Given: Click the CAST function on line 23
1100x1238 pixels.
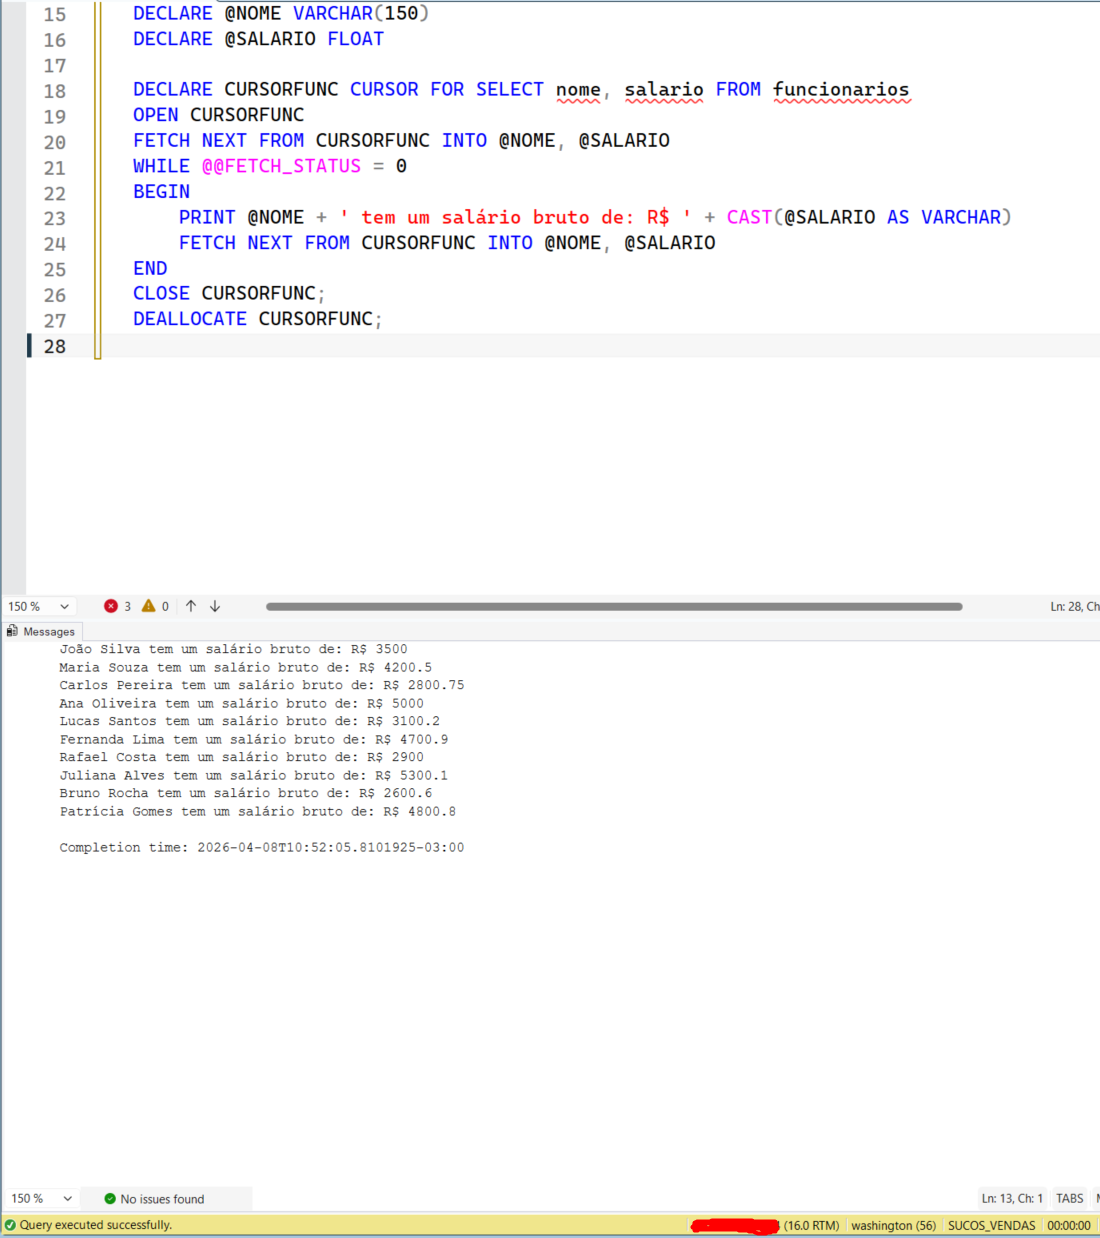Looking at the screenshot, I should coord(749,217).
